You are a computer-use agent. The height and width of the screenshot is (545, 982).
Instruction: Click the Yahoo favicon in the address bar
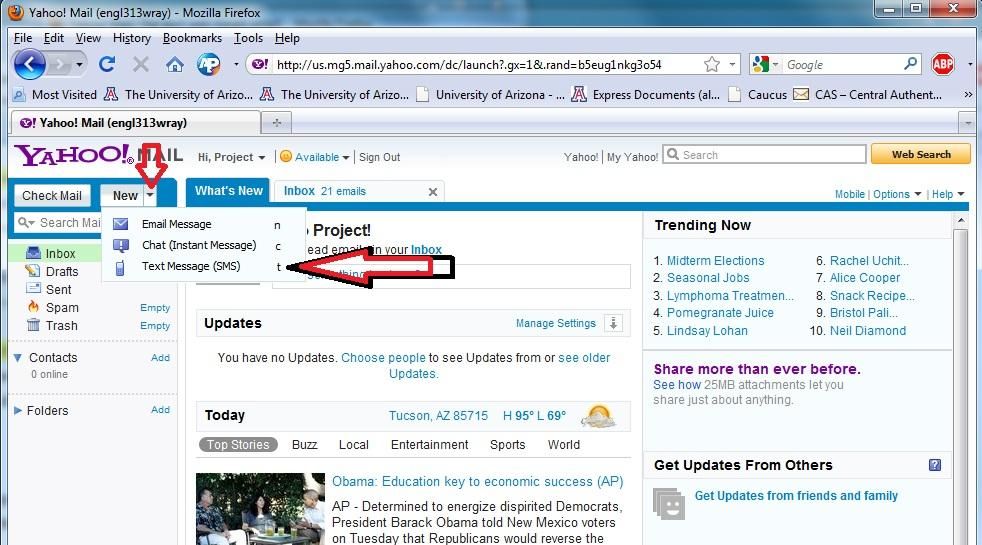point(259,64)
